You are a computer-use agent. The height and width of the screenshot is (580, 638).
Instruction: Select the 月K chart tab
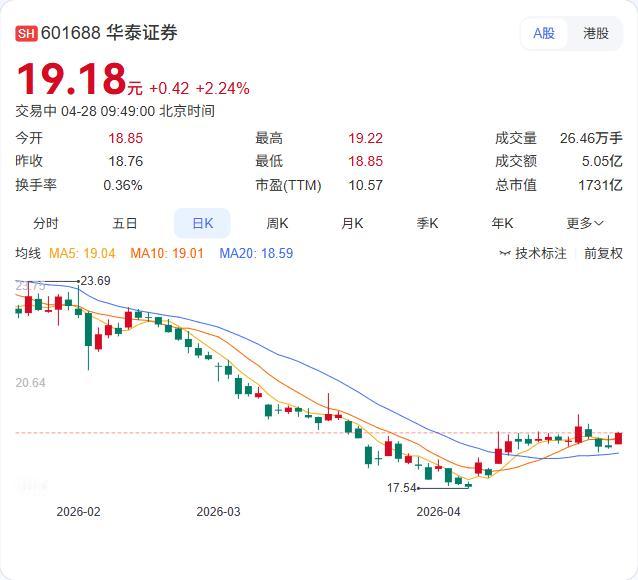352,223
